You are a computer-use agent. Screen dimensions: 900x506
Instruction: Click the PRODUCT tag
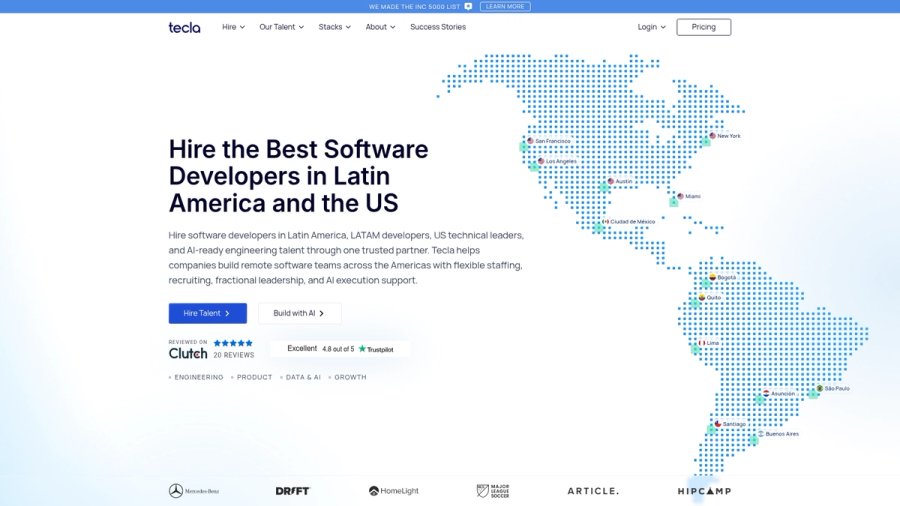252,377
